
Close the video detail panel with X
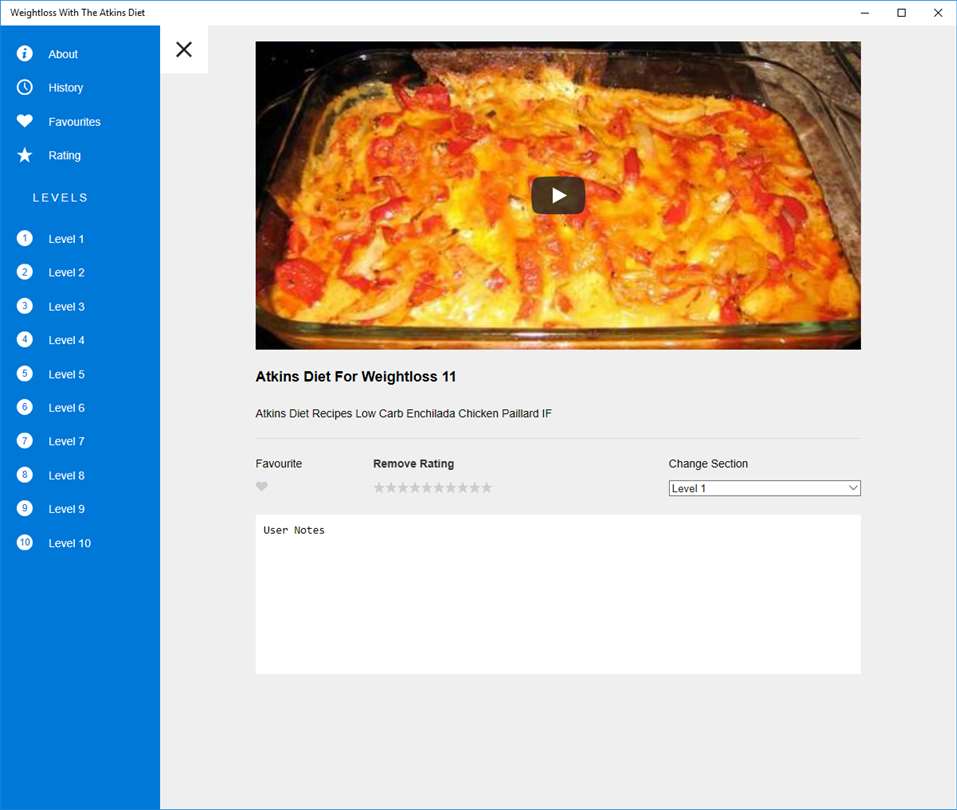[x=184, y=49]
